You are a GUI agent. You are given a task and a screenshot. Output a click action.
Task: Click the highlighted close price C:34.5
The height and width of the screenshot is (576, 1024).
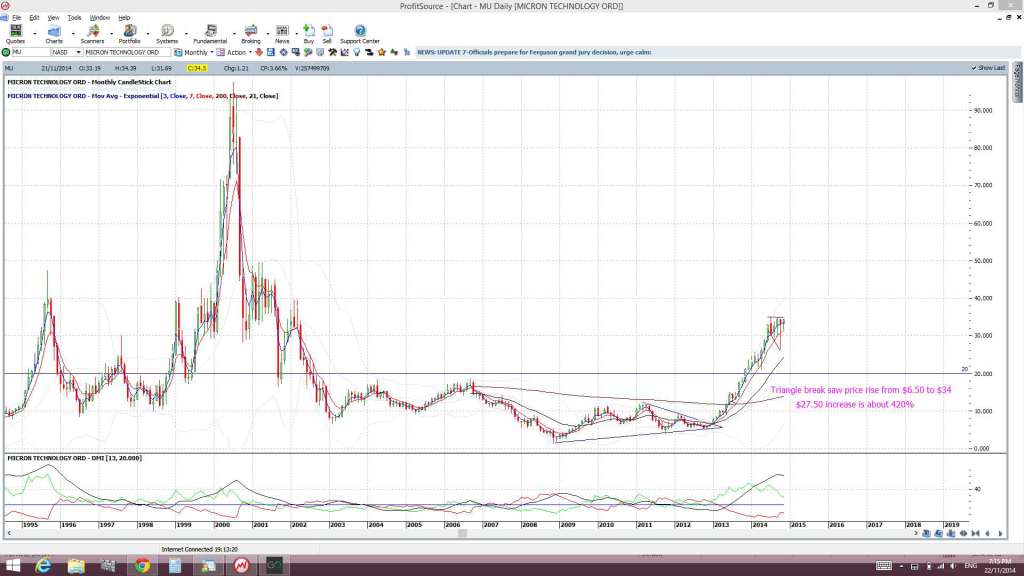[x=197, y=68]
